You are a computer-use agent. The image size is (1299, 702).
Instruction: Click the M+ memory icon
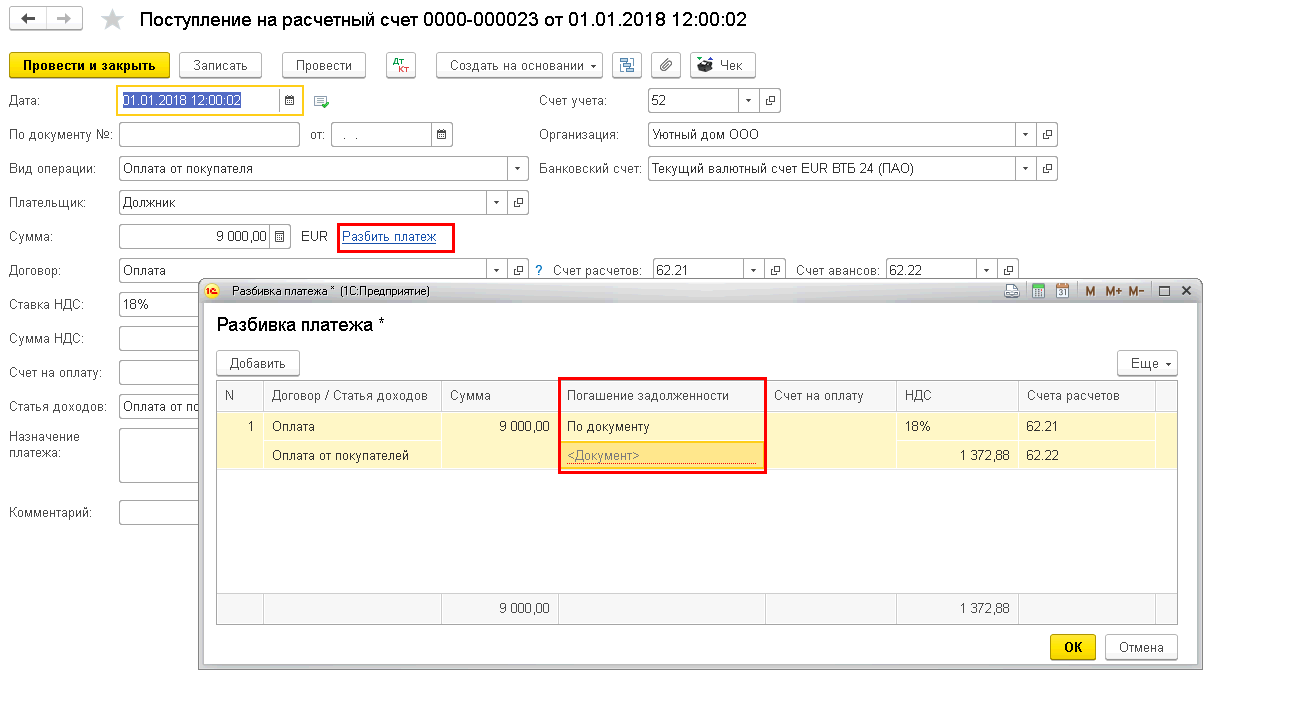tap(1113, 291)
